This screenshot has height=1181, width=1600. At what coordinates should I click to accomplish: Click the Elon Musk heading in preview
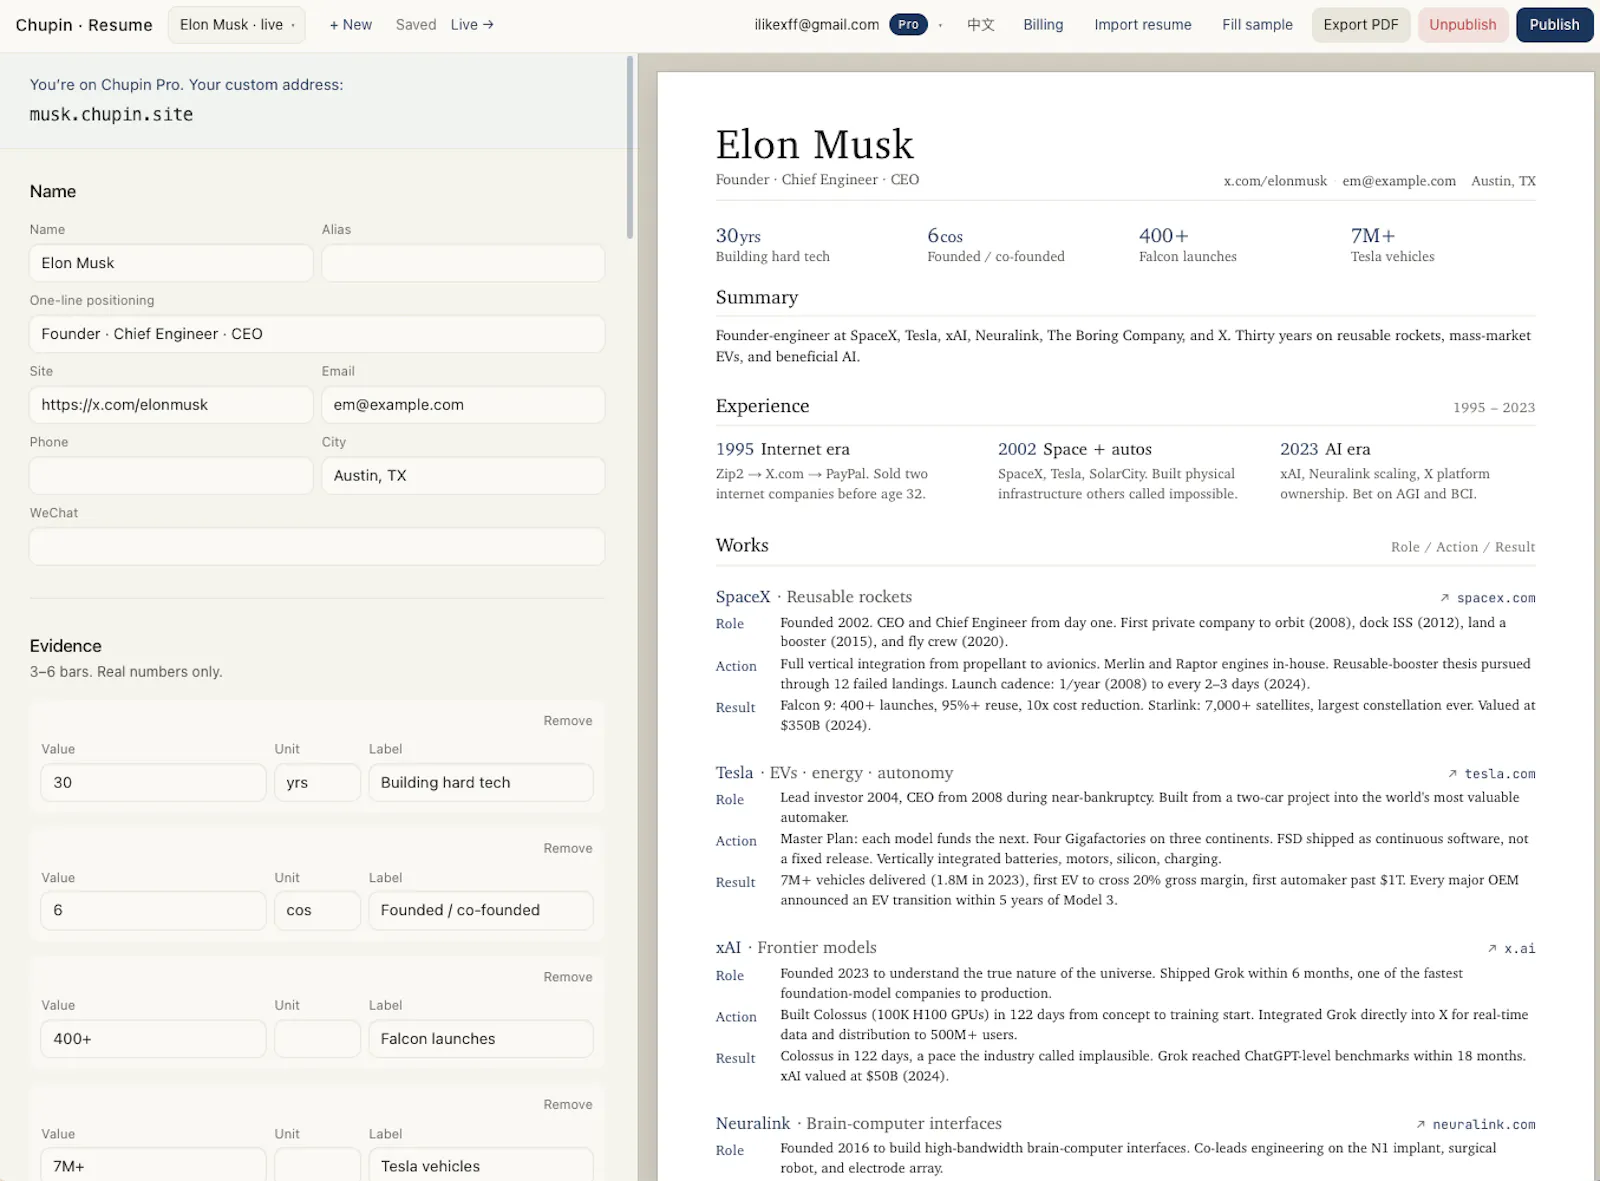tap(814, 145)
